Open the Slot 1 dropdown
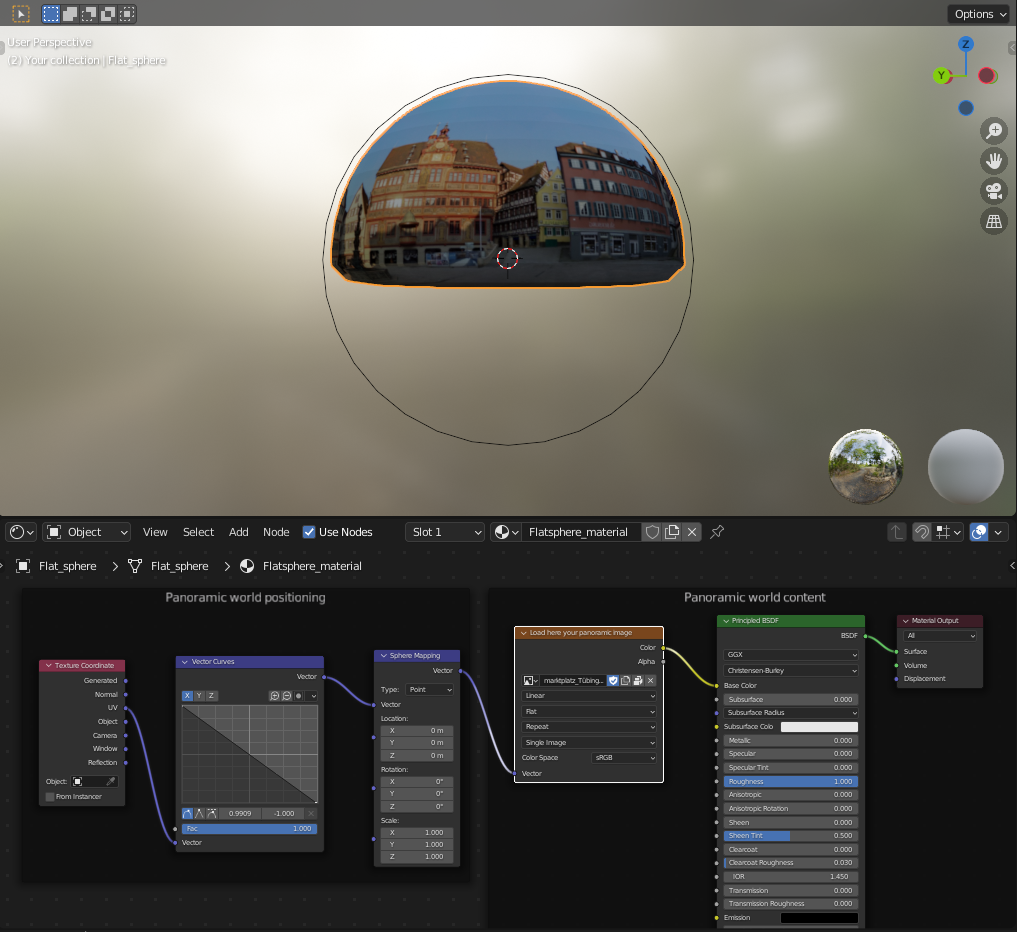This screenshot has width=1017, height=932. click(x=445, y=532)
